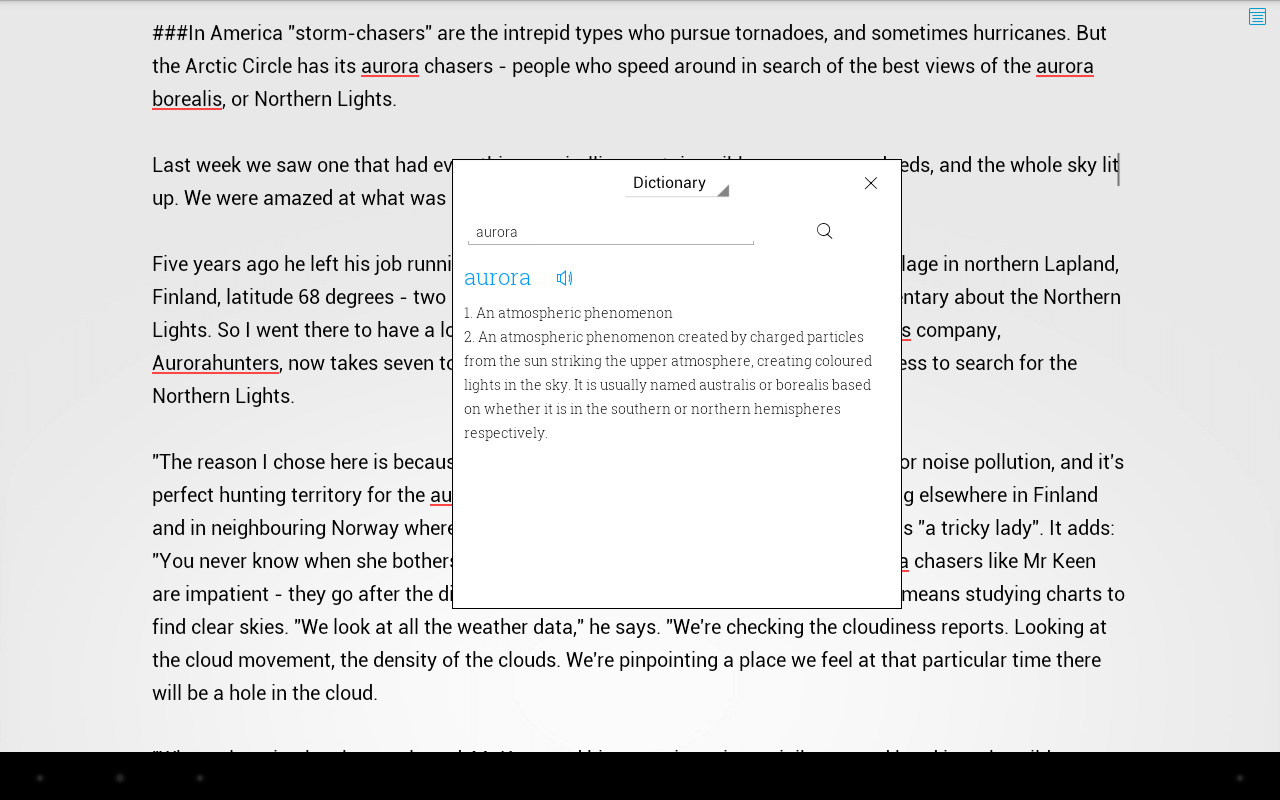Click the magnifier search icon in dictionary
The image size is (1280, 800).
(824, 231)
